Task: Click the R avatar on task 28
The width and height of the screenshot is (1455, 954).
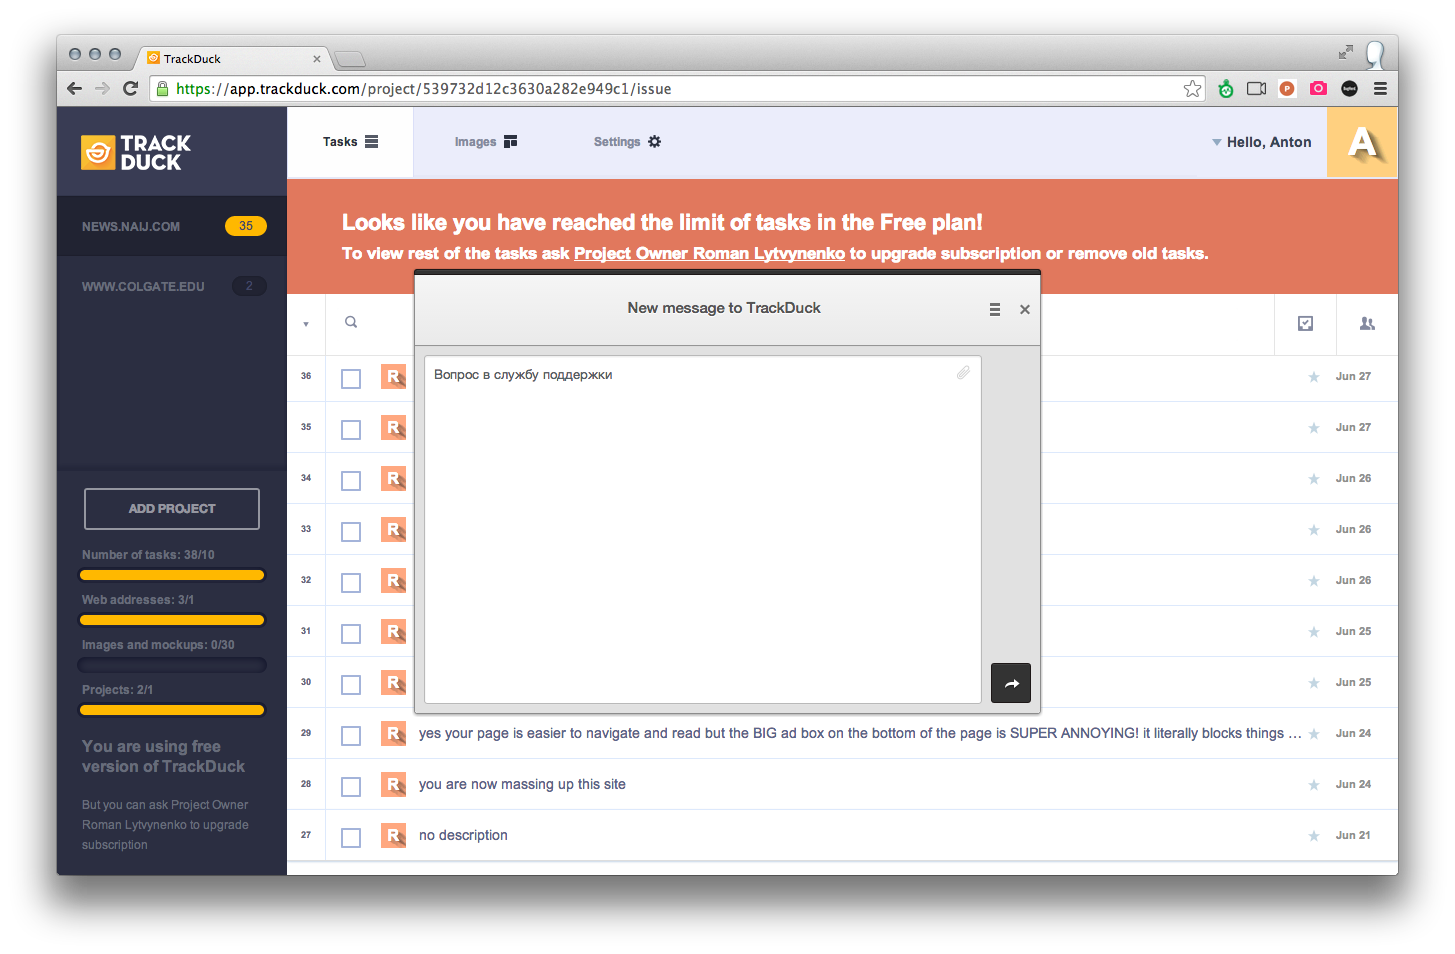Action: 393,785
